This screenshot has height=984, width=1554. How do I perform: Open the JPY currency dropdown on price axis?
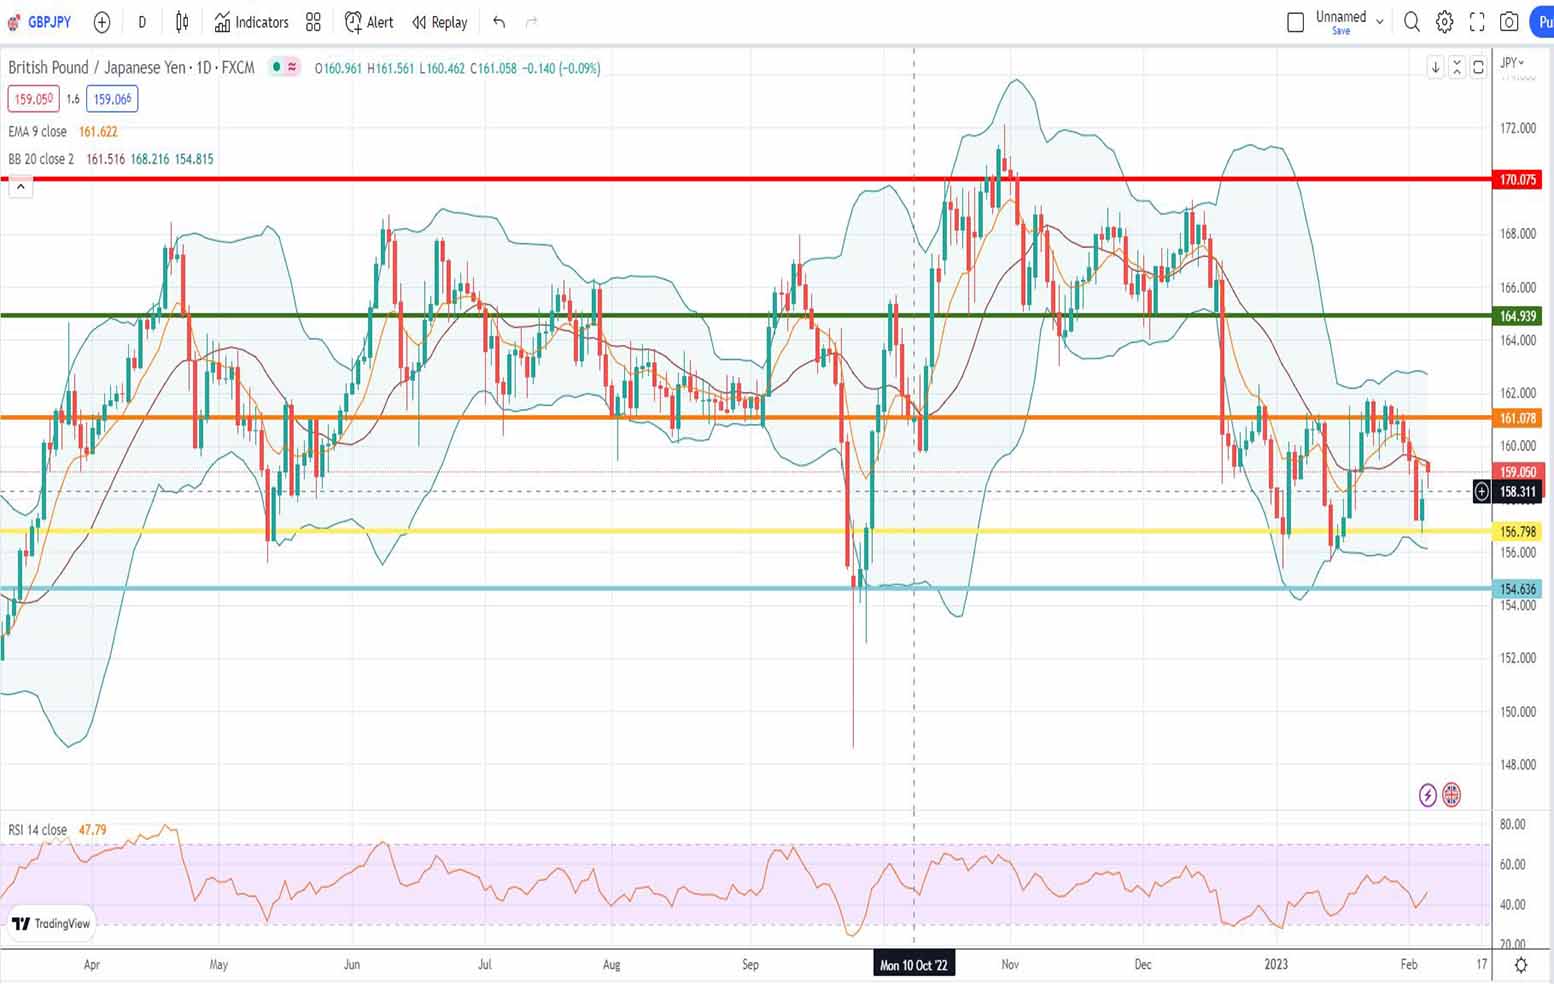[x=1512, y=63]
